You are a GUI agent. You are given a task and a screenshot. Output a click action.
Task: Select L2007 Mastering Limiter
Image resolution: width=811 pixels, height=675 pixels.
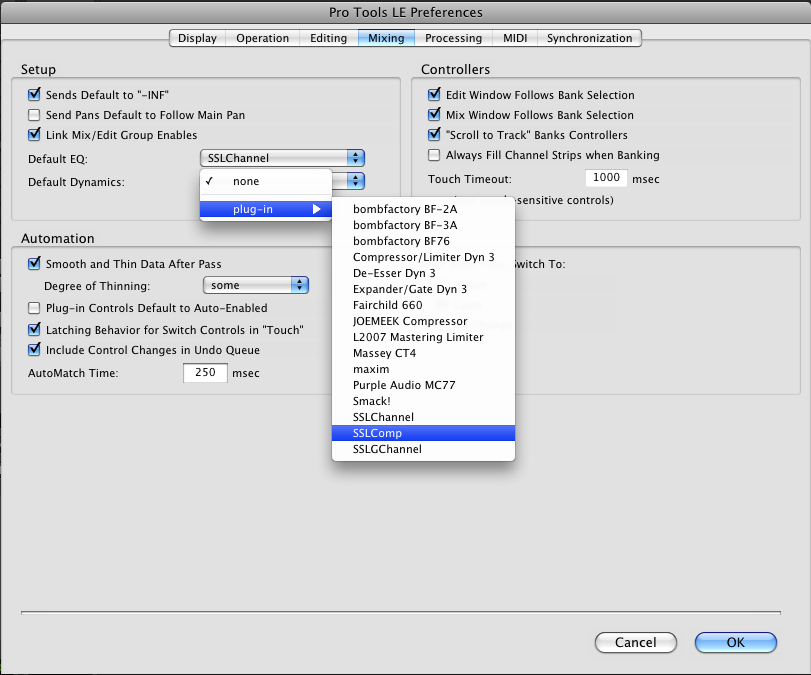point(423,337)
